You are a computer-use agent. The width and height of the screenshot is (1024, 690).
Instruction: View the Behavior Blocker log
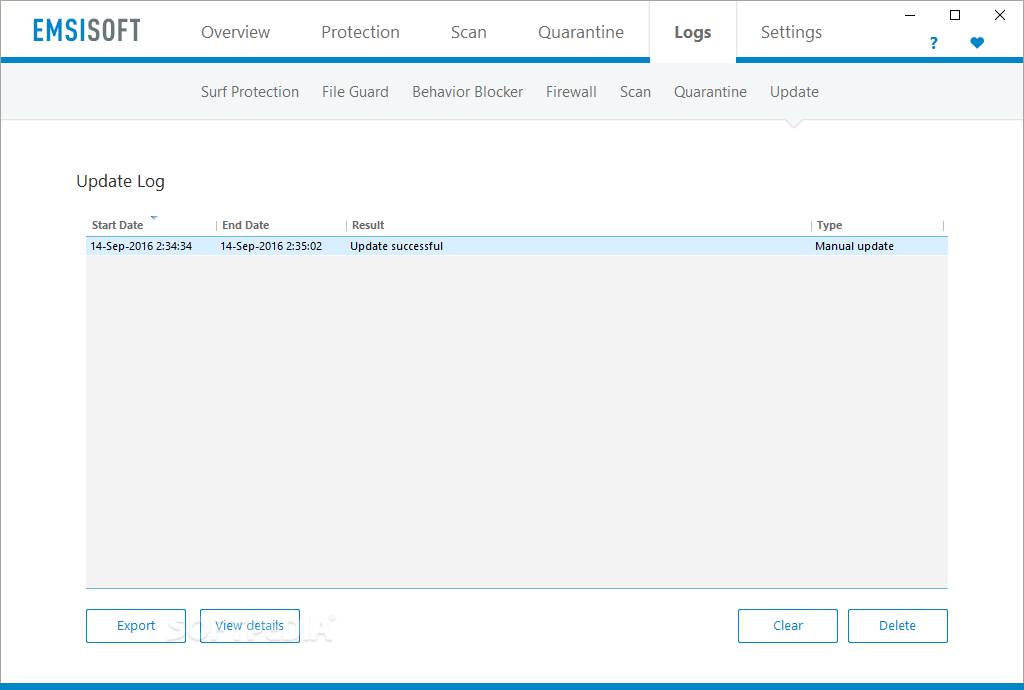point(468,92)
